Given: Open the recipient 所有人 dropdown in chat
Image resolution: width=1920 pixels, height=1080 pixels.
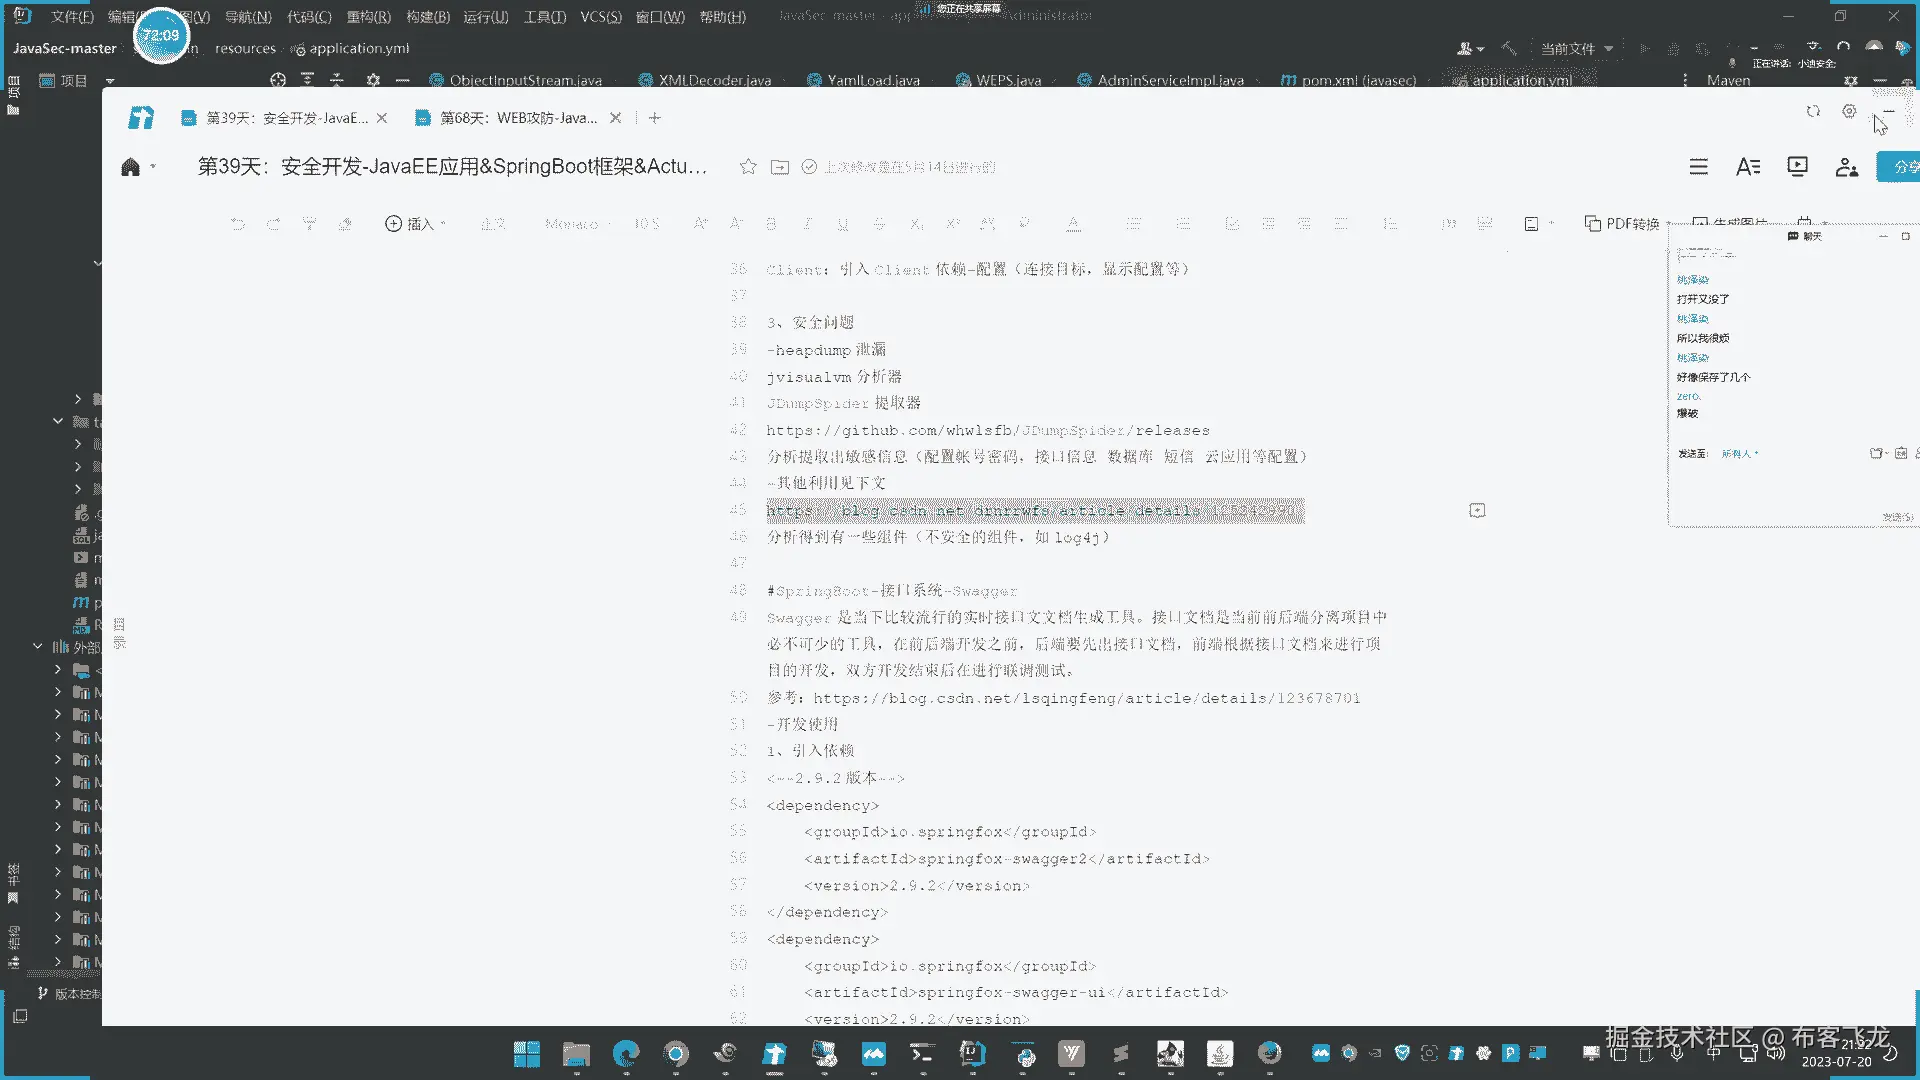Looking at the screenshot, I should (1739, 454).
